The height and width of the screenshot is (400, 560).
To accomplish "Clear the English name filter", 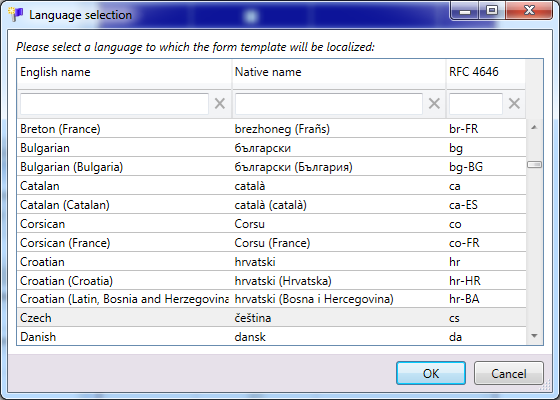I will coord(220,104).
